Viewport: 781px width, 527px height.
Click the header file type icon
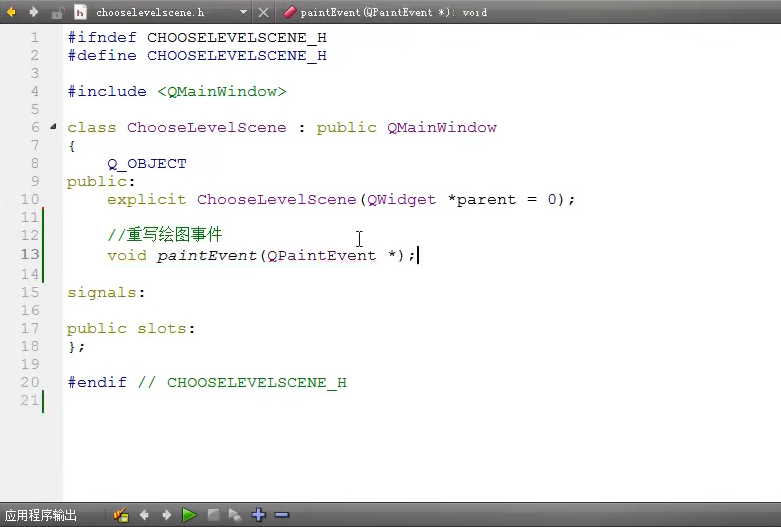(80, 12)
